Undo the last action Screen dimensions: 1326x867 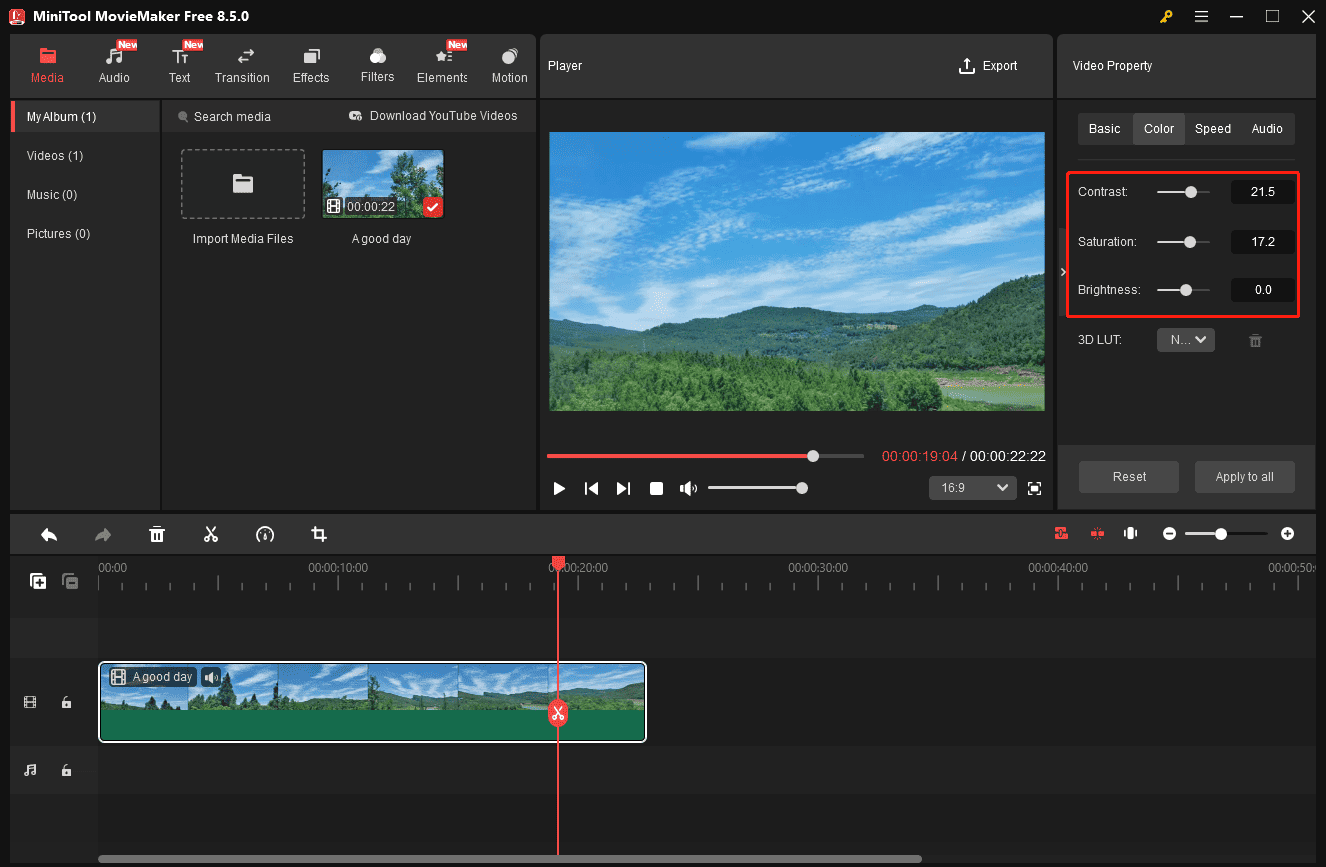tap(49, 534)
